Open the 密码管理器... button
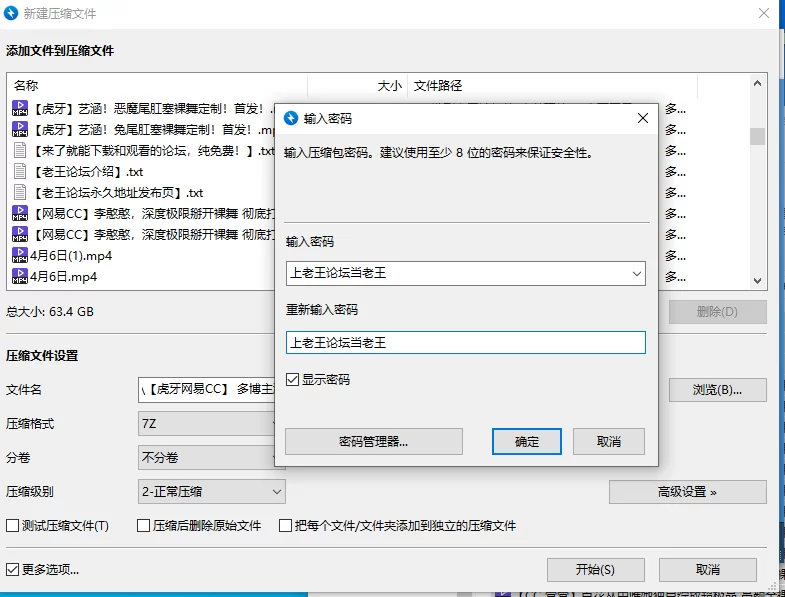This screenshot has height=597, width=785. point(373,442)
